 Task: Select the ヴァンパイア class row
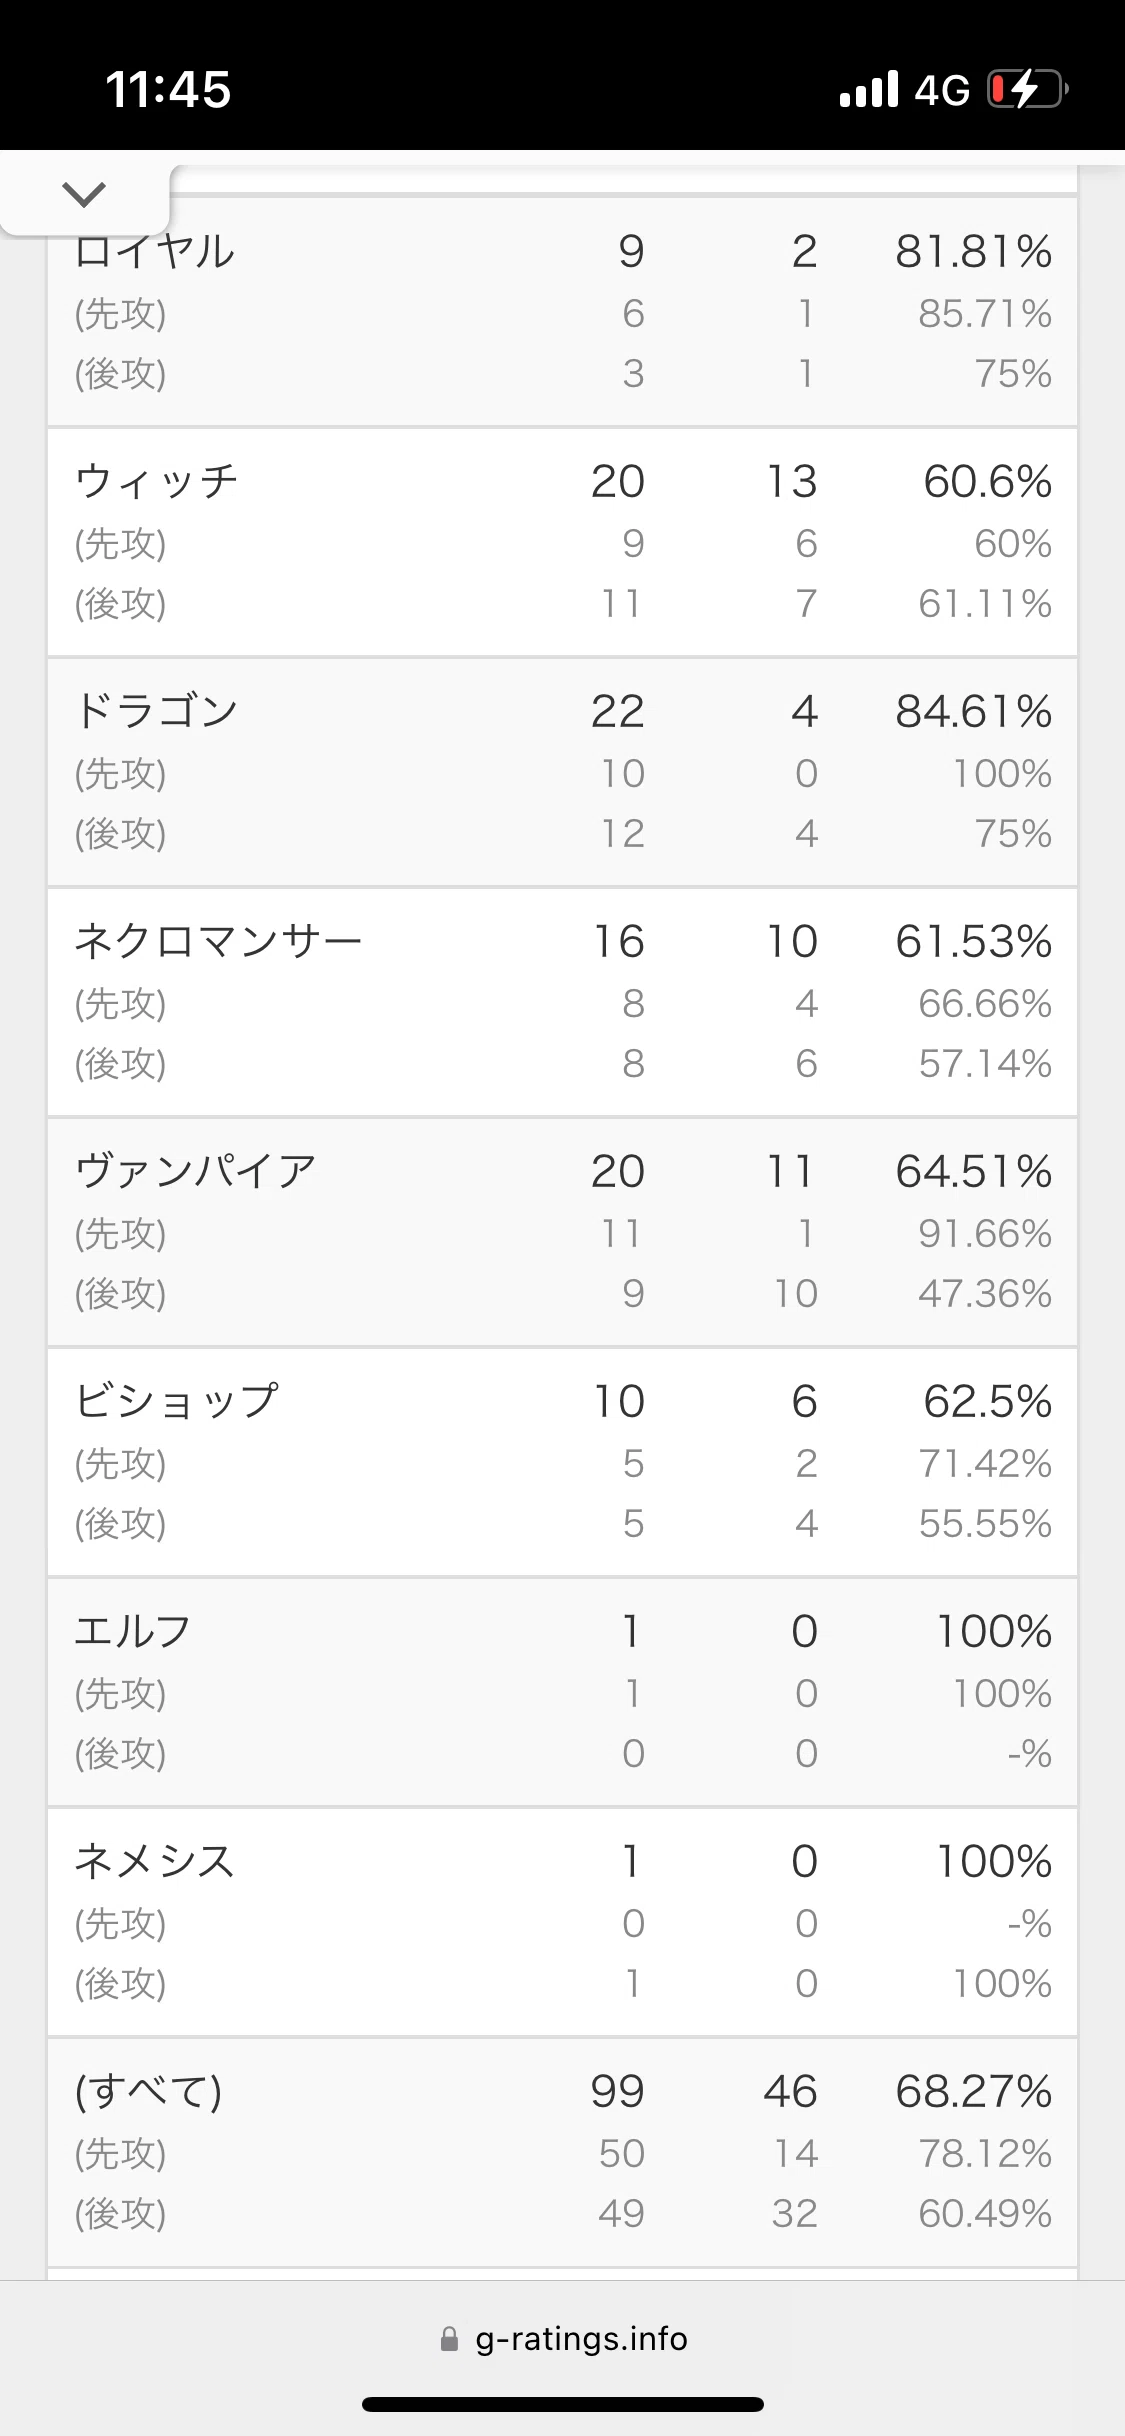coord(562,1232)
